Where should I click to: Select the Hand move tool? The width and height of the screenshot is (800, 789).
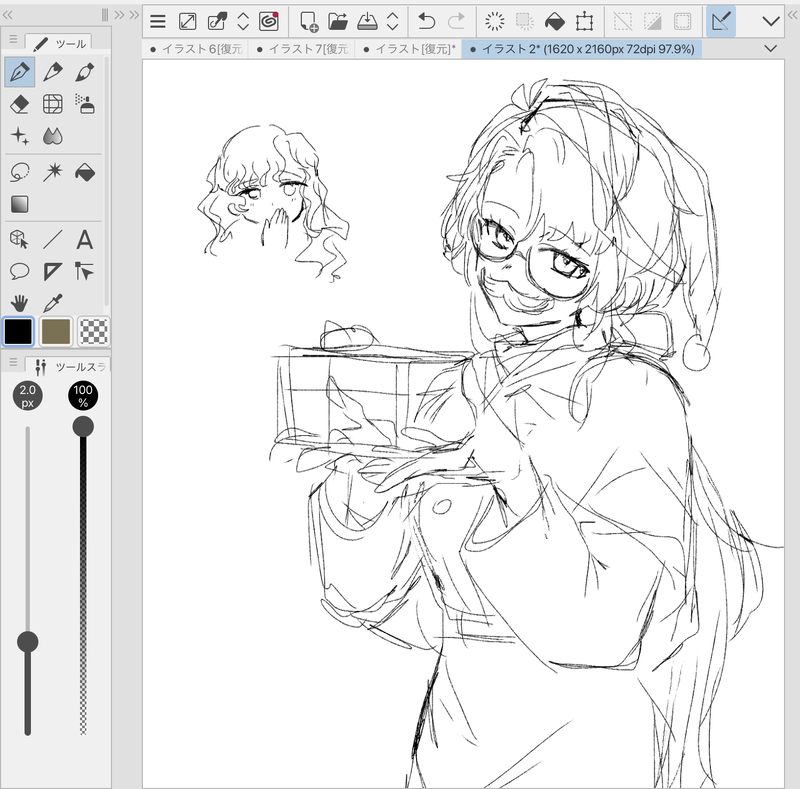pos(20,303)
